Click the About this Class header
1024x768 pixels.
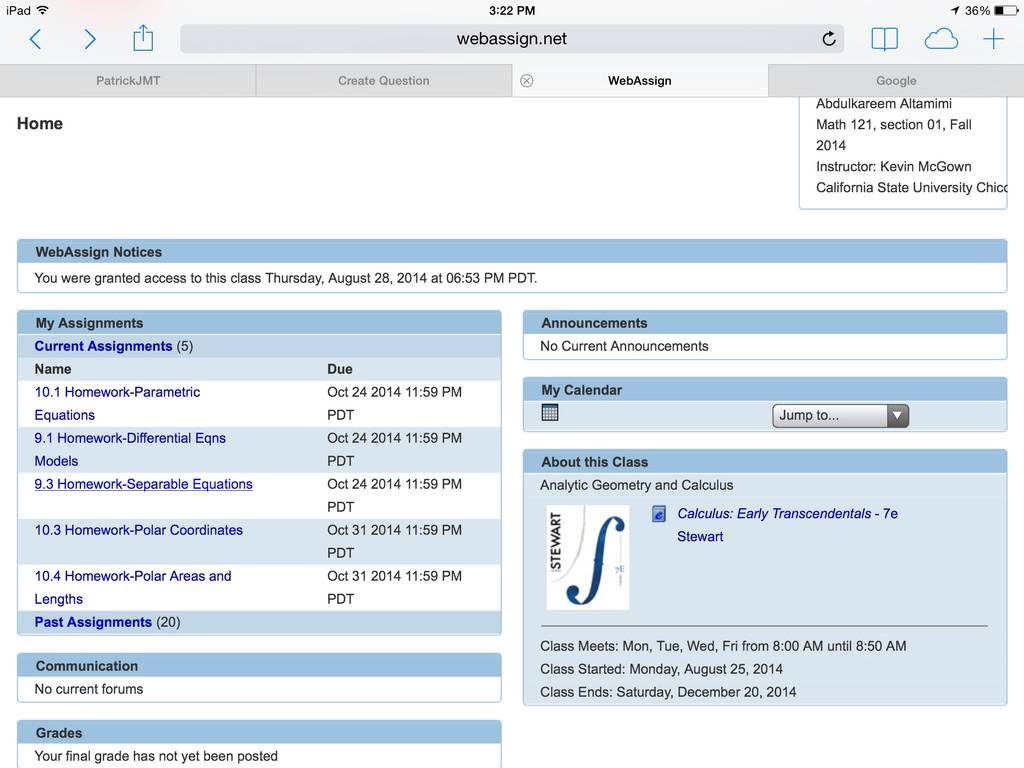coord(765,462)
